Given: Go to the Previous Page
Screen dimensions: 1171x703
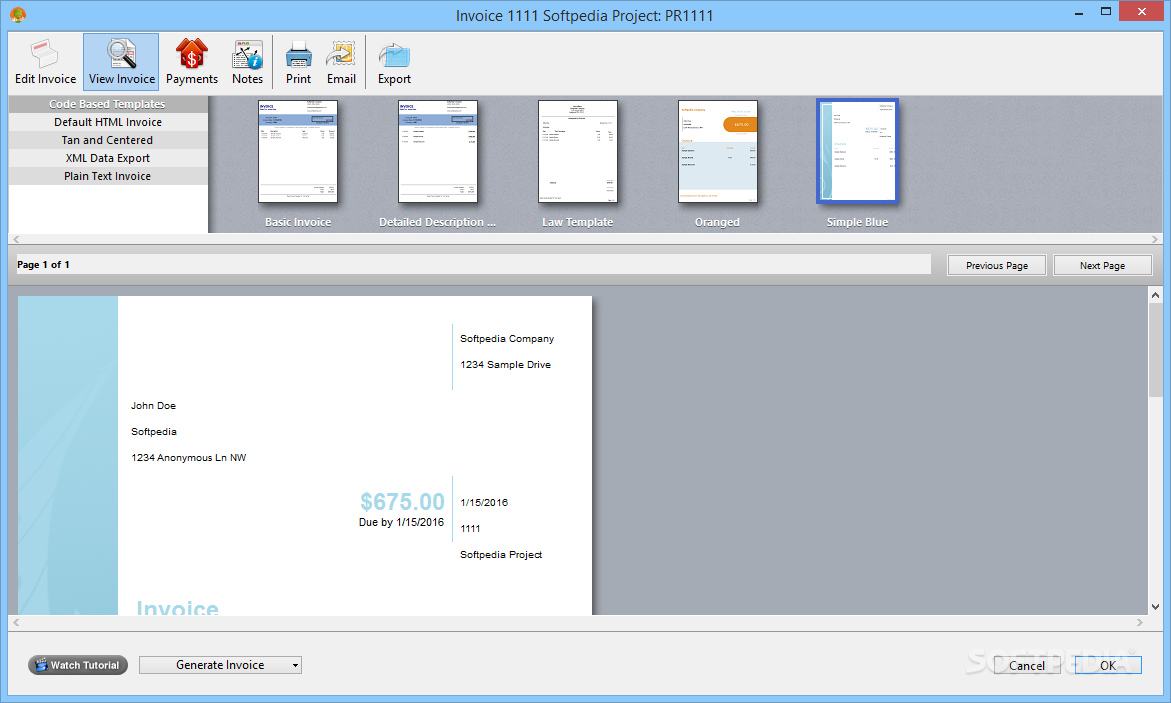Looking at the screenshot, I should coord(996,265).
